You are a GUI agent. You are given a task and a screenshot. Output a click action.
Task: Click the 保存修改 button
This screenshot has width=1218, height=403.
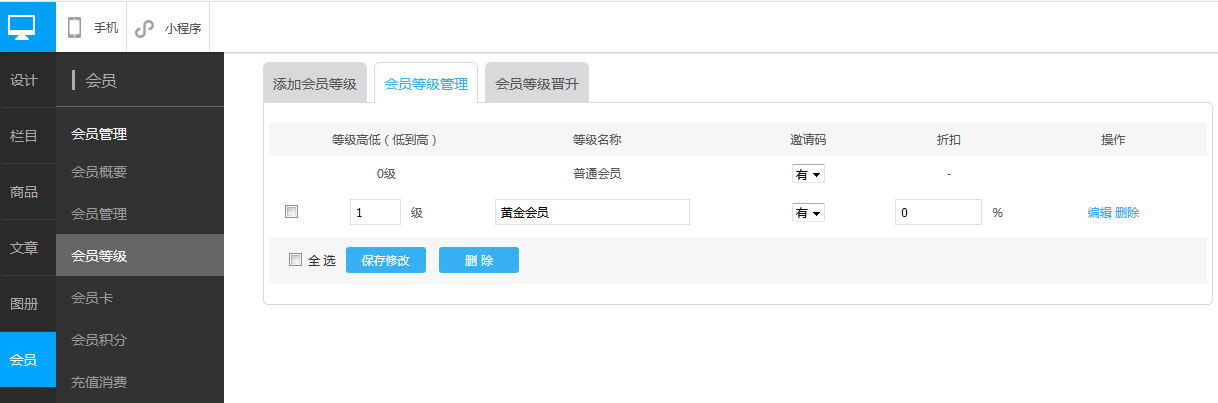386,260
